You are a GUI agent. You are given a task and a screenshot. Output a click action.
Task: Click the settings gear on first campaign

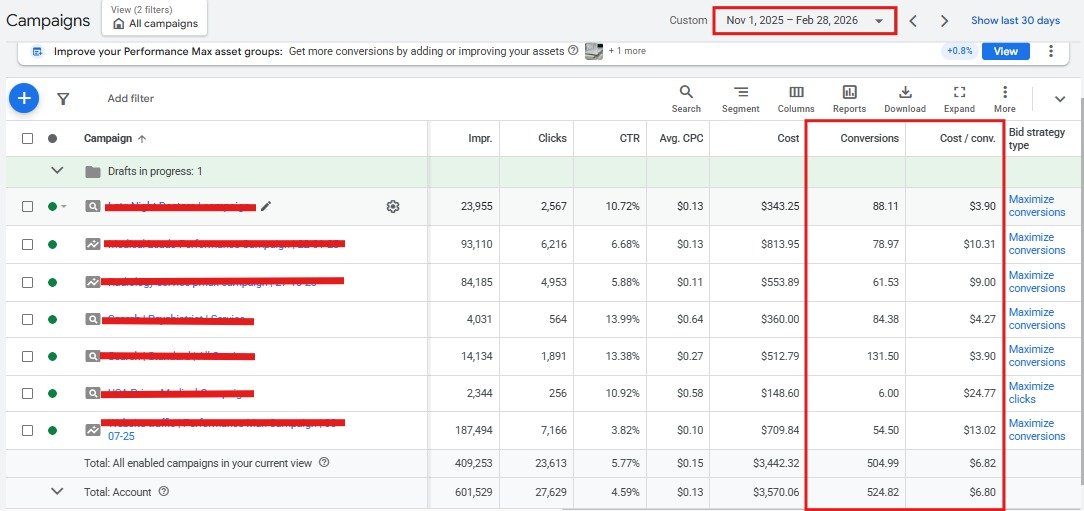pyautogui.click(x=393, y=207)
